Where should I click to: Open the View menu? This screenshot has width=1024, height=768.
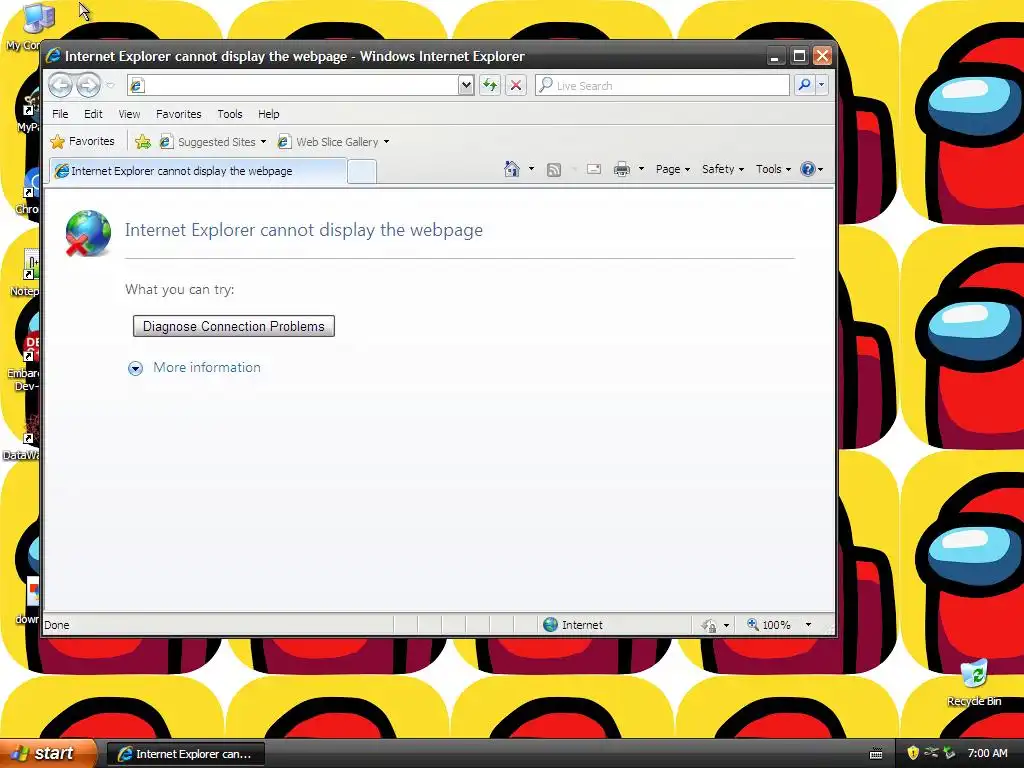tap(129, 114)
